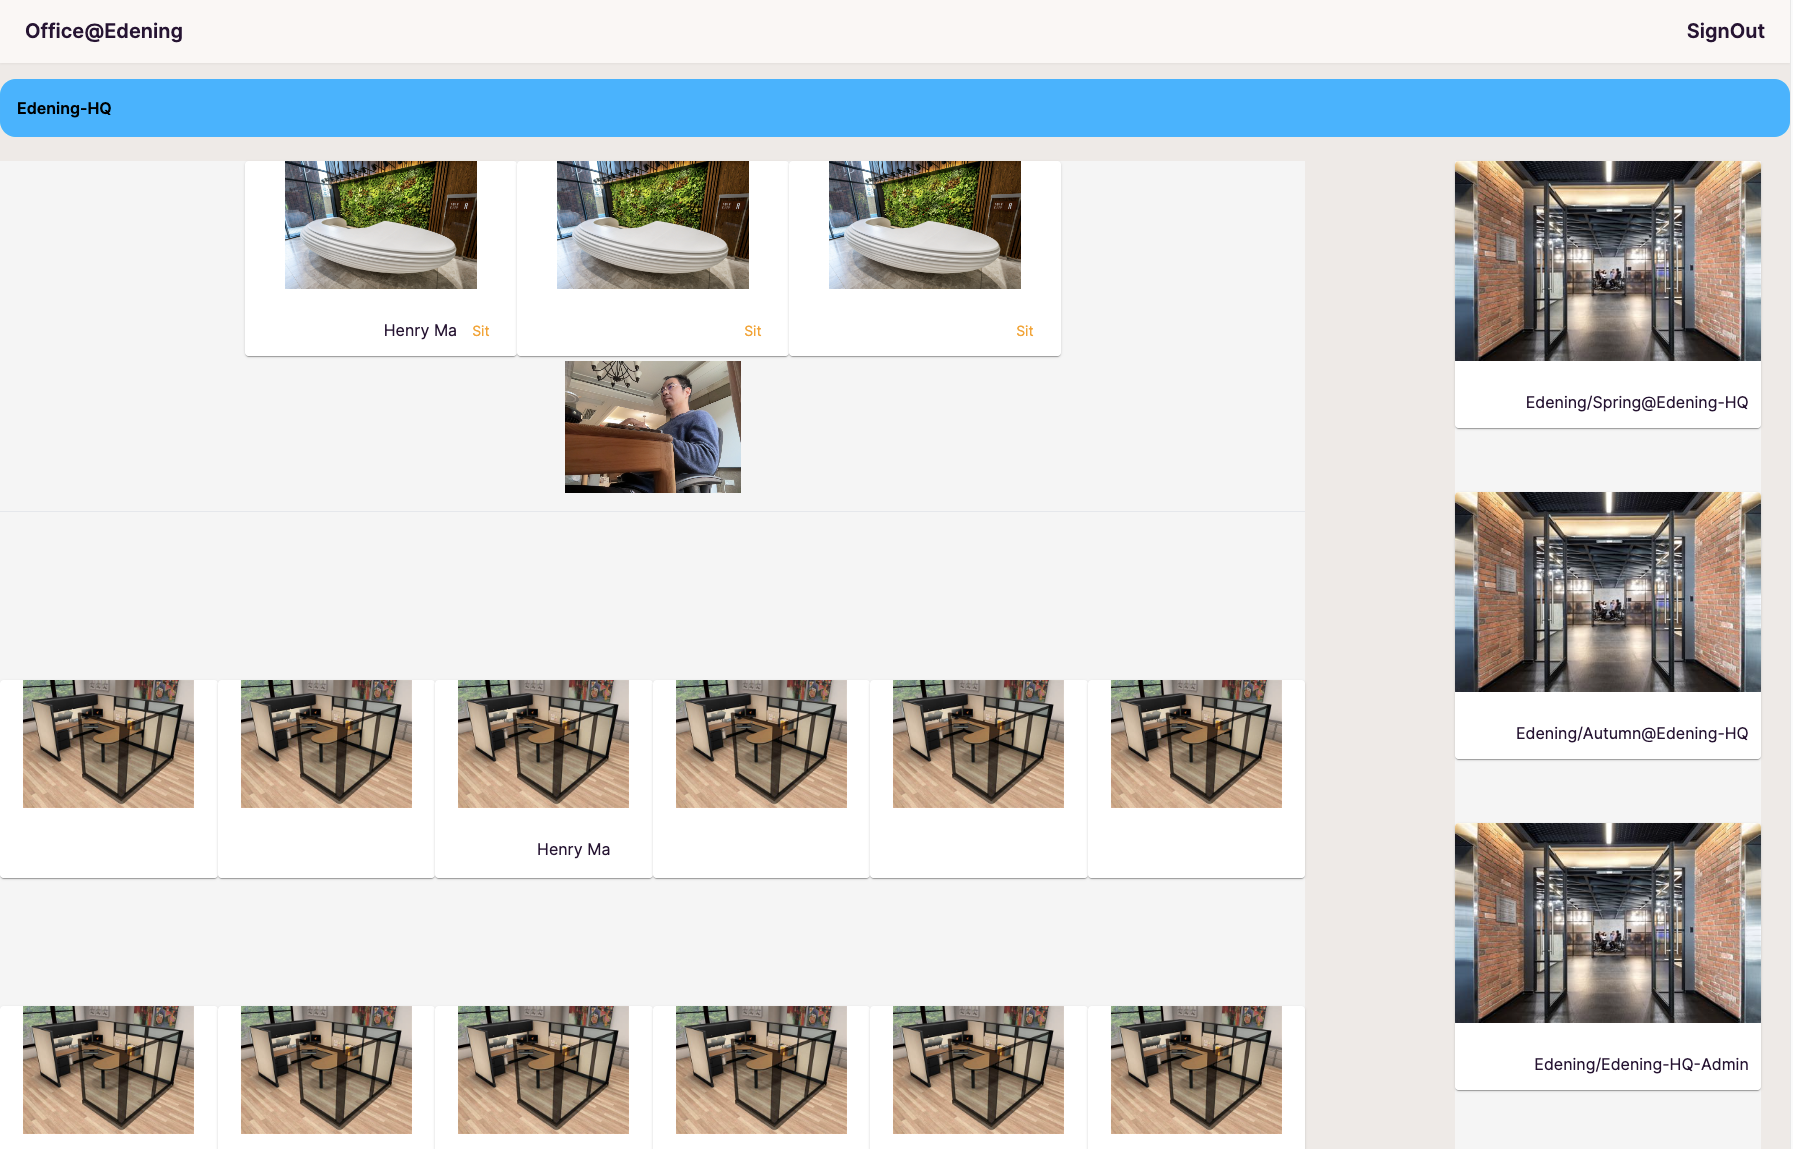The width and height of the screenshot is (1793, 1149).
Task: Click Sit next to Henry Ma
Action: [480, 331]
